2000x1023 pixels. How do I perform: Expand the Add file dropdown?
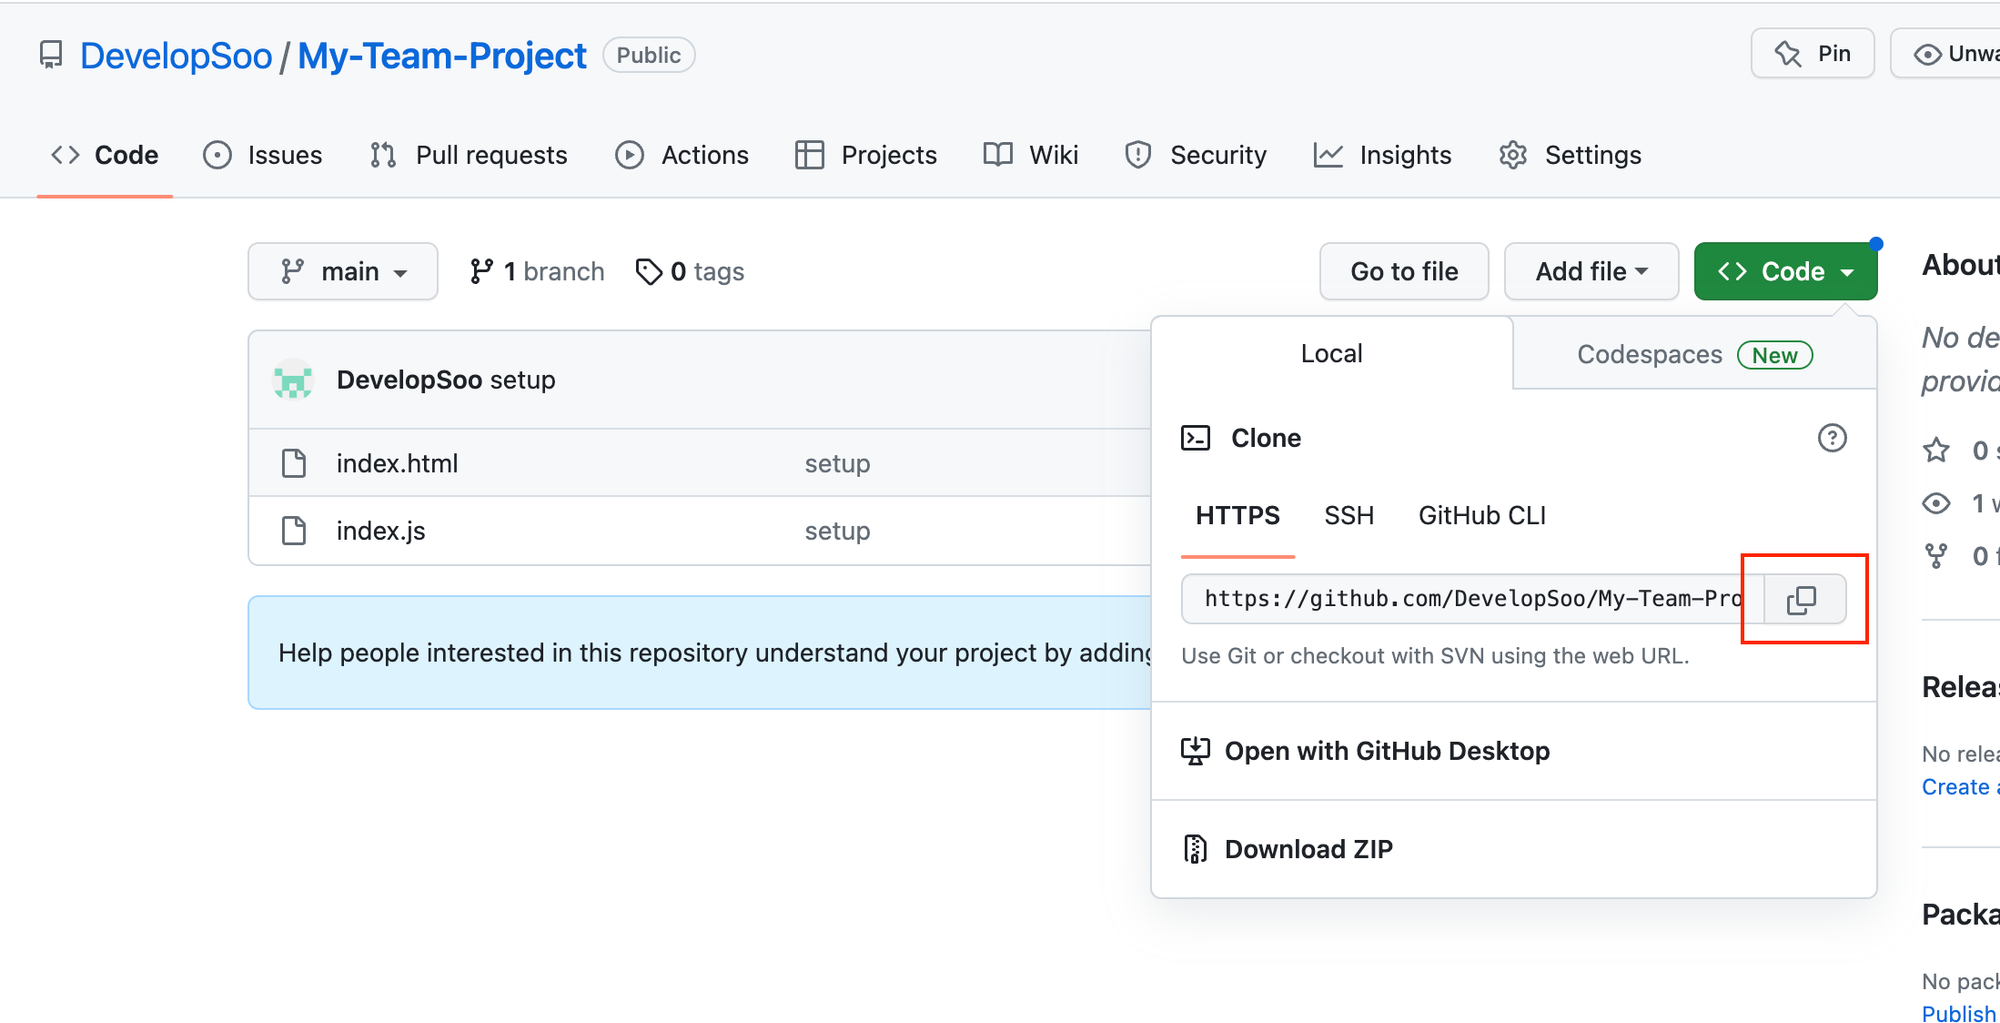click(x=1590, y=272)
